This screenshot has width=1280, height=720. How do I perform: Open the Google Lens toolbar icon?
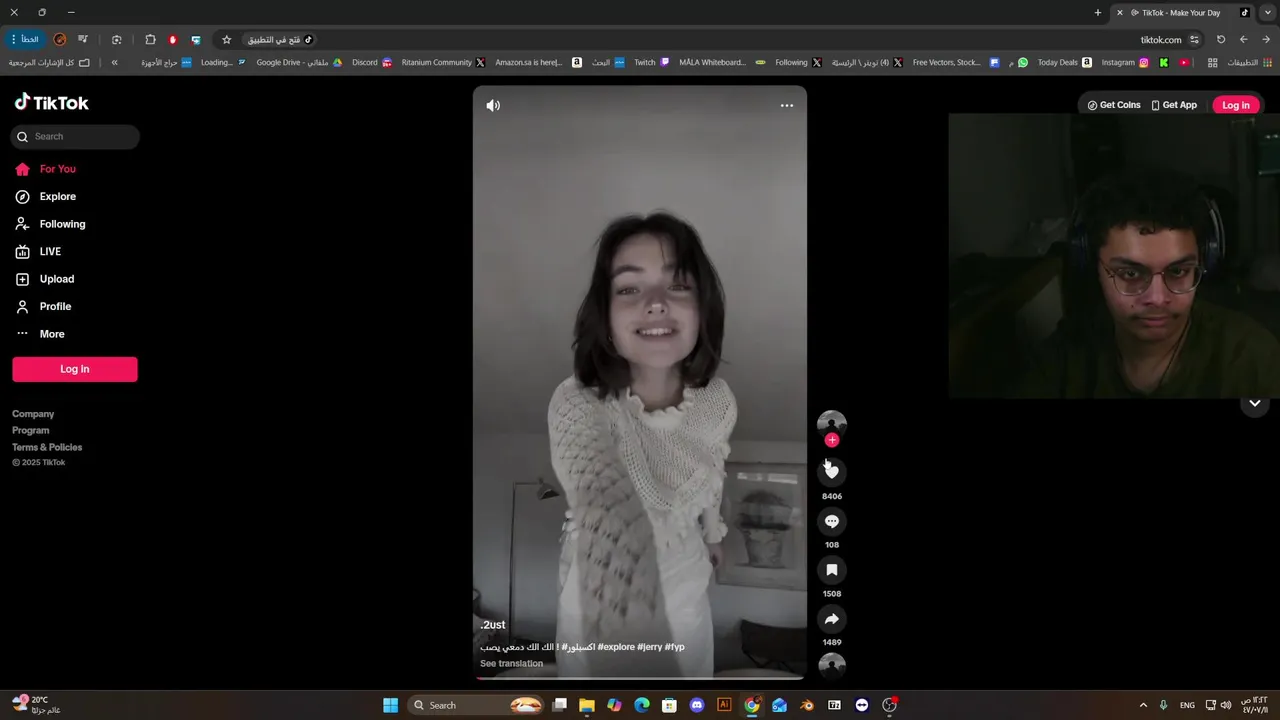pos(117,40)
